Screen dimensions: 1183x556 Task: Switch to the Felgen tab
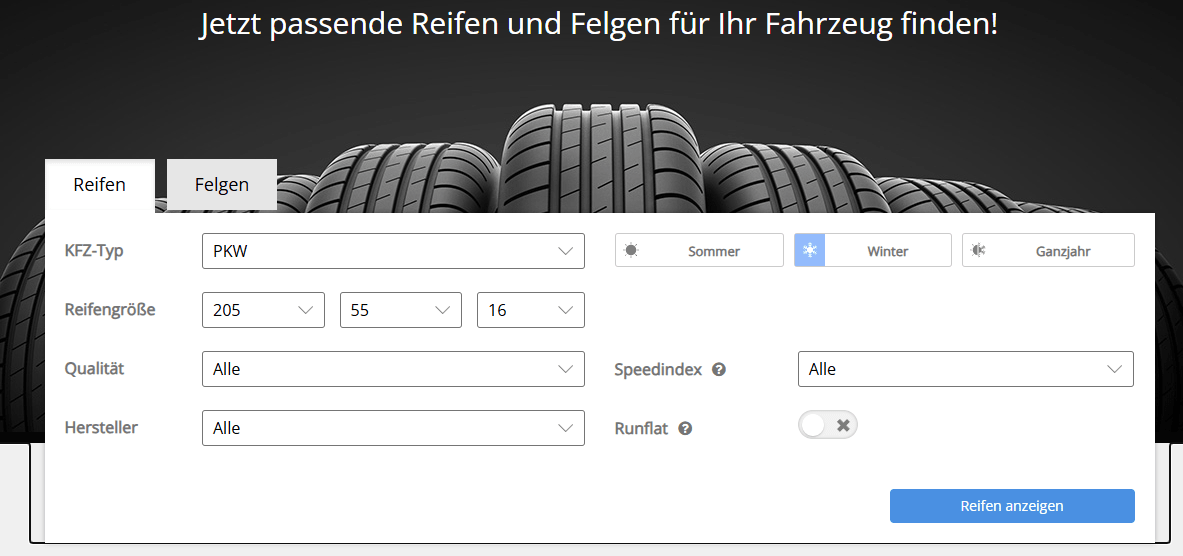[x=222, y=185]
